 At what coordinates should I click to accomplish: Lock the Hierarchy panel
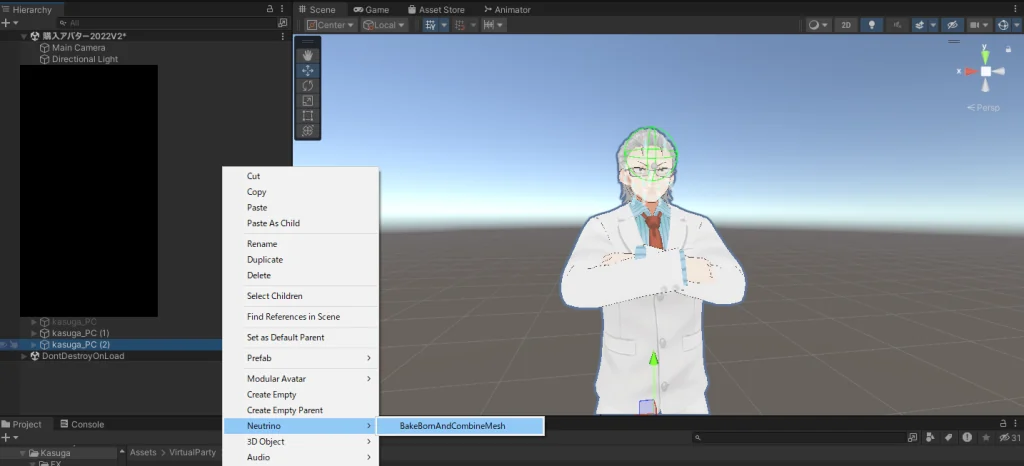click(270, 9)
